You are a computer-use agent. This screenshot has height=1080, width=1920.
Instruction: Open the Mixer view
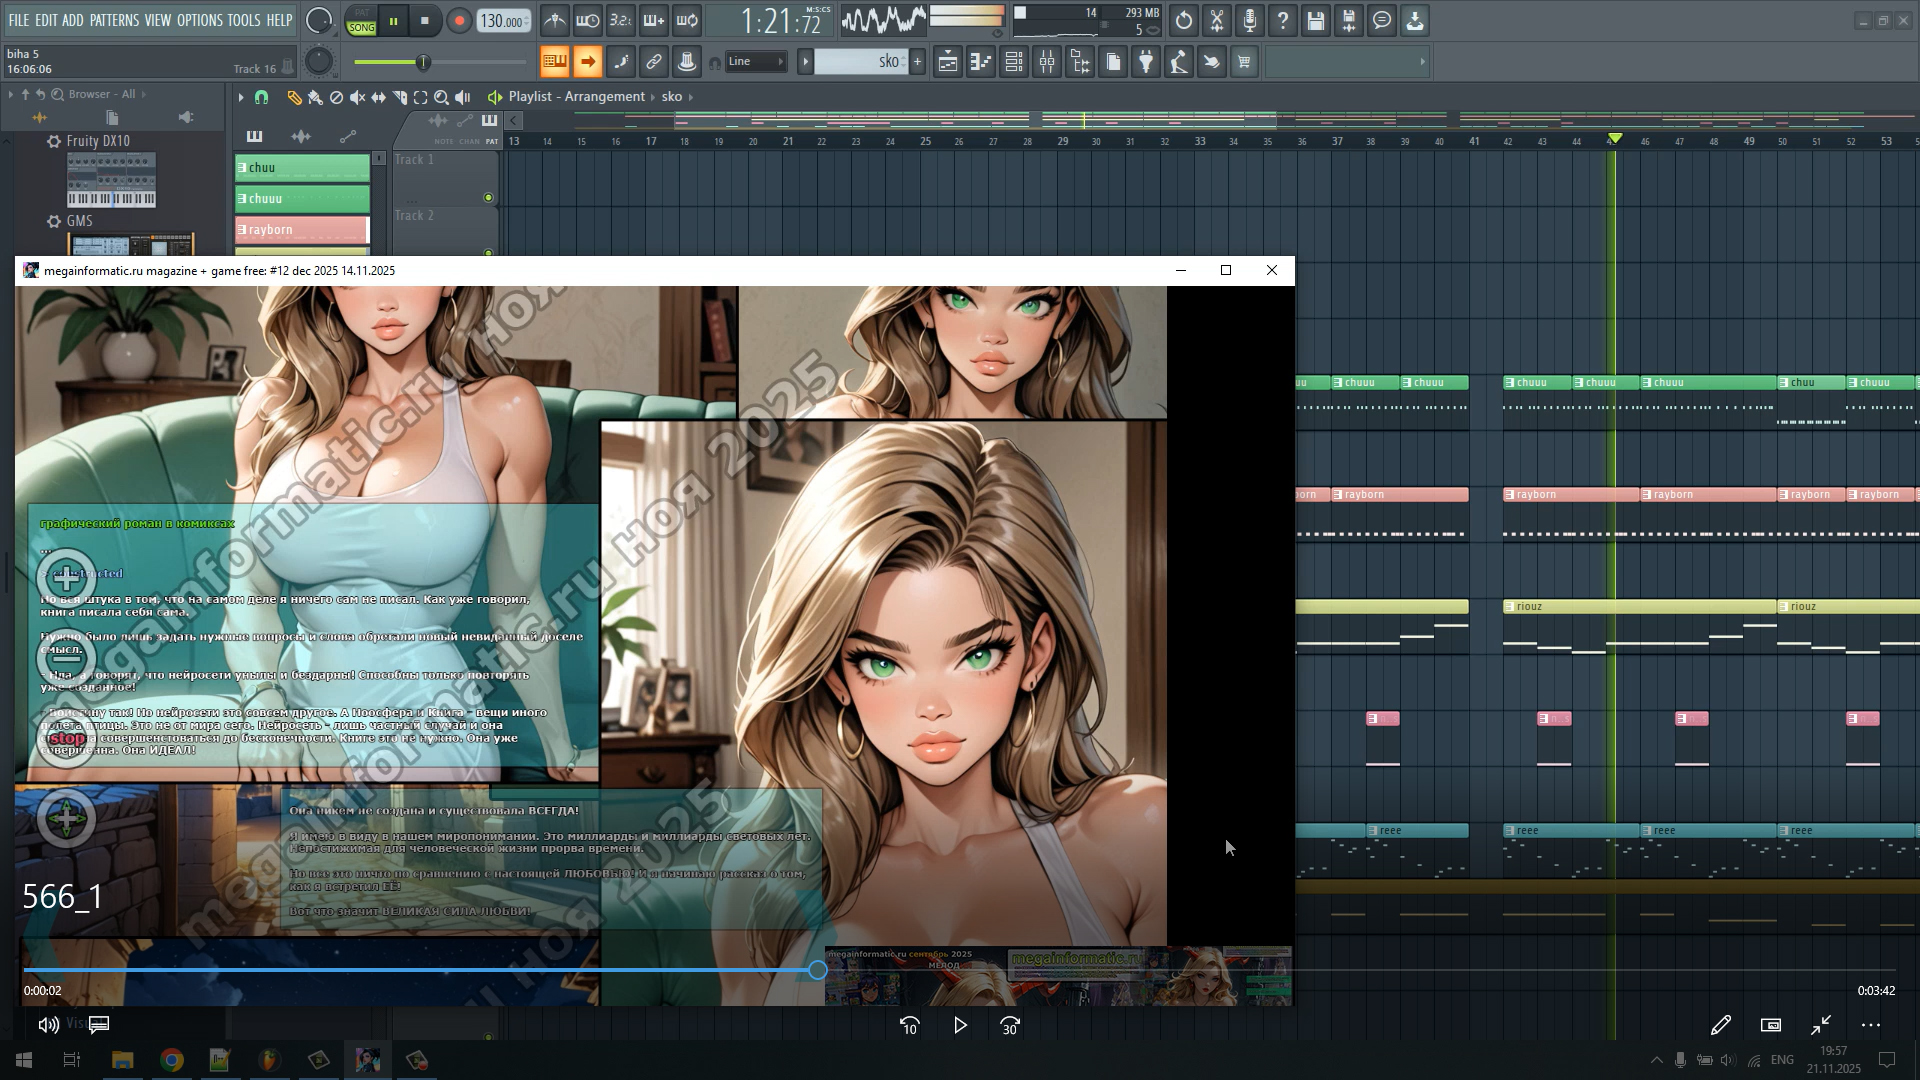pyautogui.click(x=1047, y=62)
